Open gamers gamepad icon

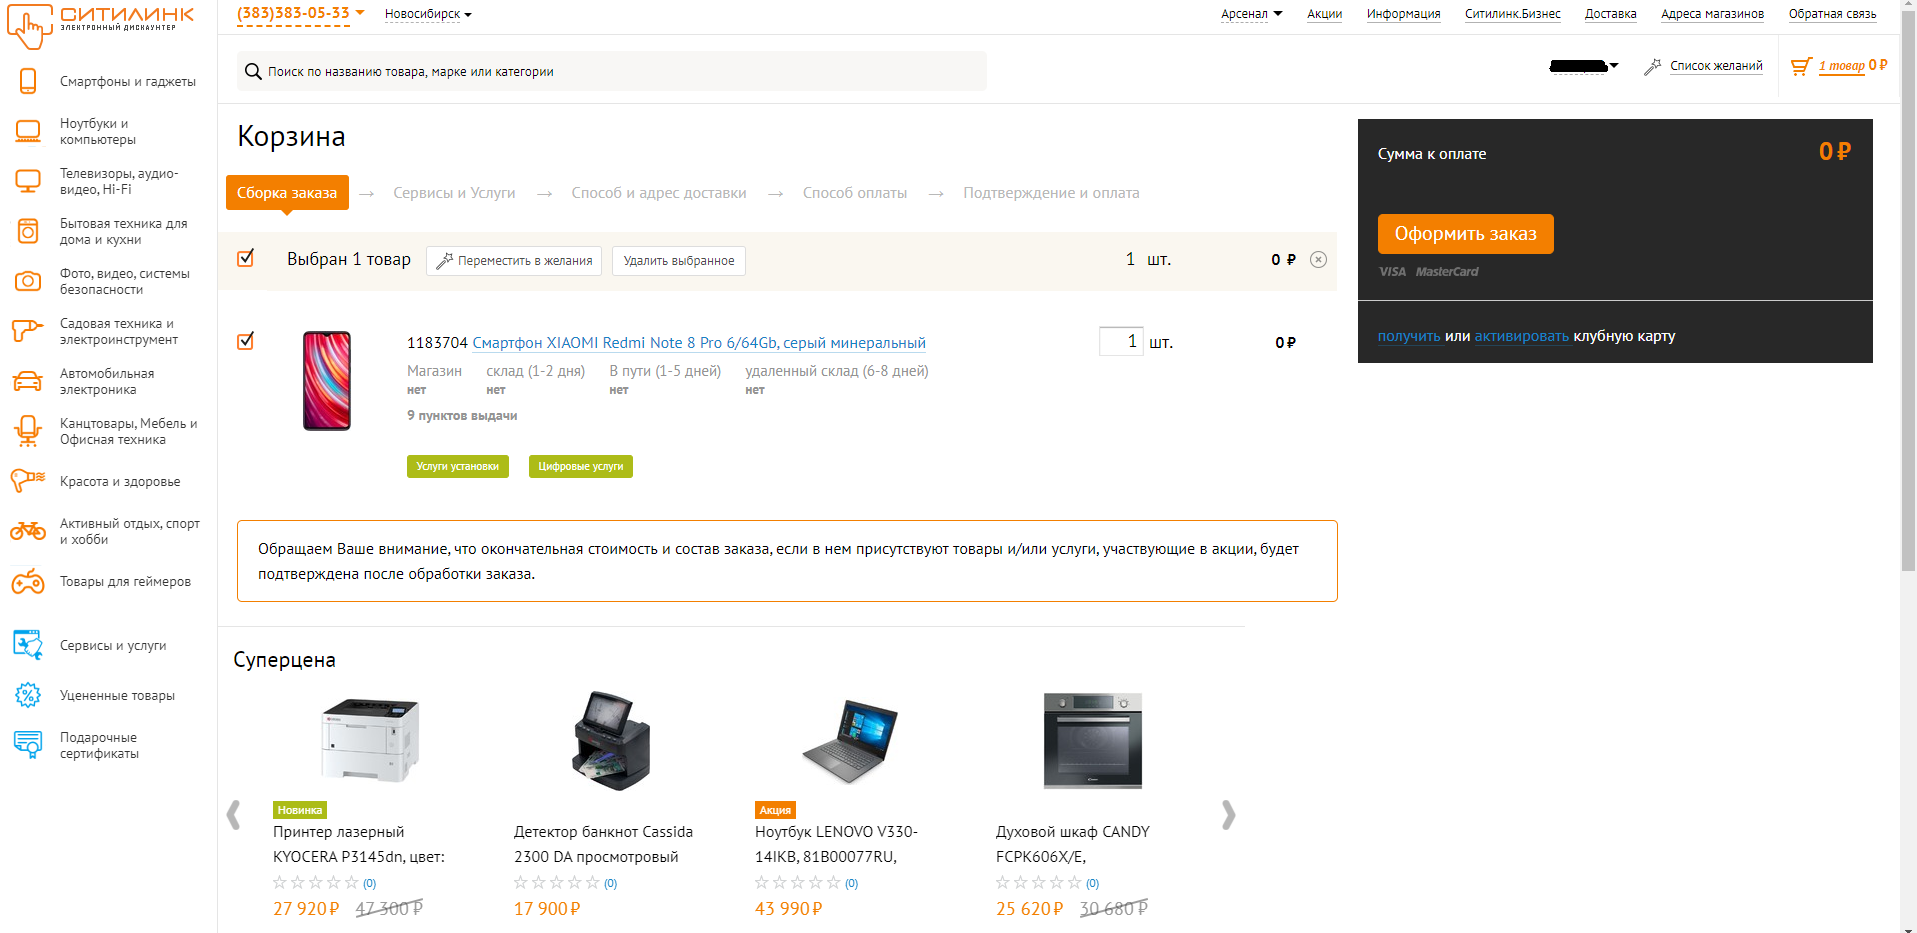click(28, 581)
